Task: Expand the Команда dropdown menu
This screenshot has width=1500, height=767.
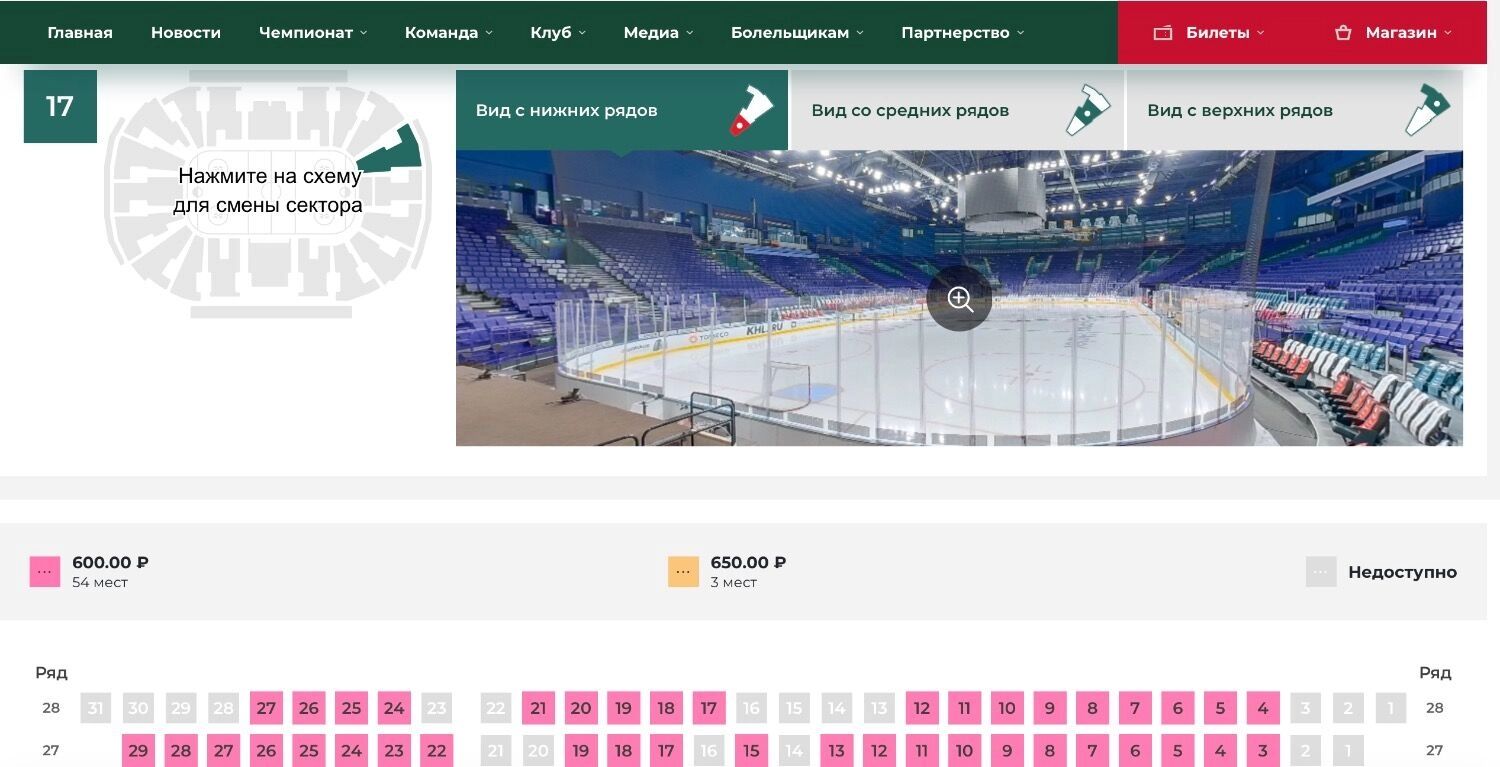Action: pos(448,33)
